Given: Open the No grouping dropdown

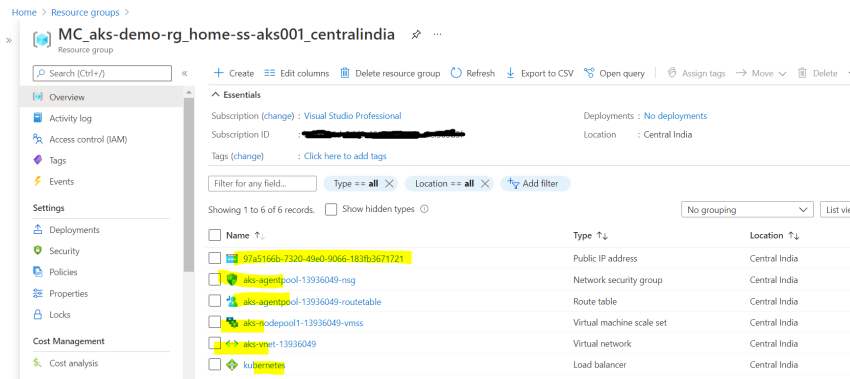Looking at the screenshot, I should [x=747, y=209].
